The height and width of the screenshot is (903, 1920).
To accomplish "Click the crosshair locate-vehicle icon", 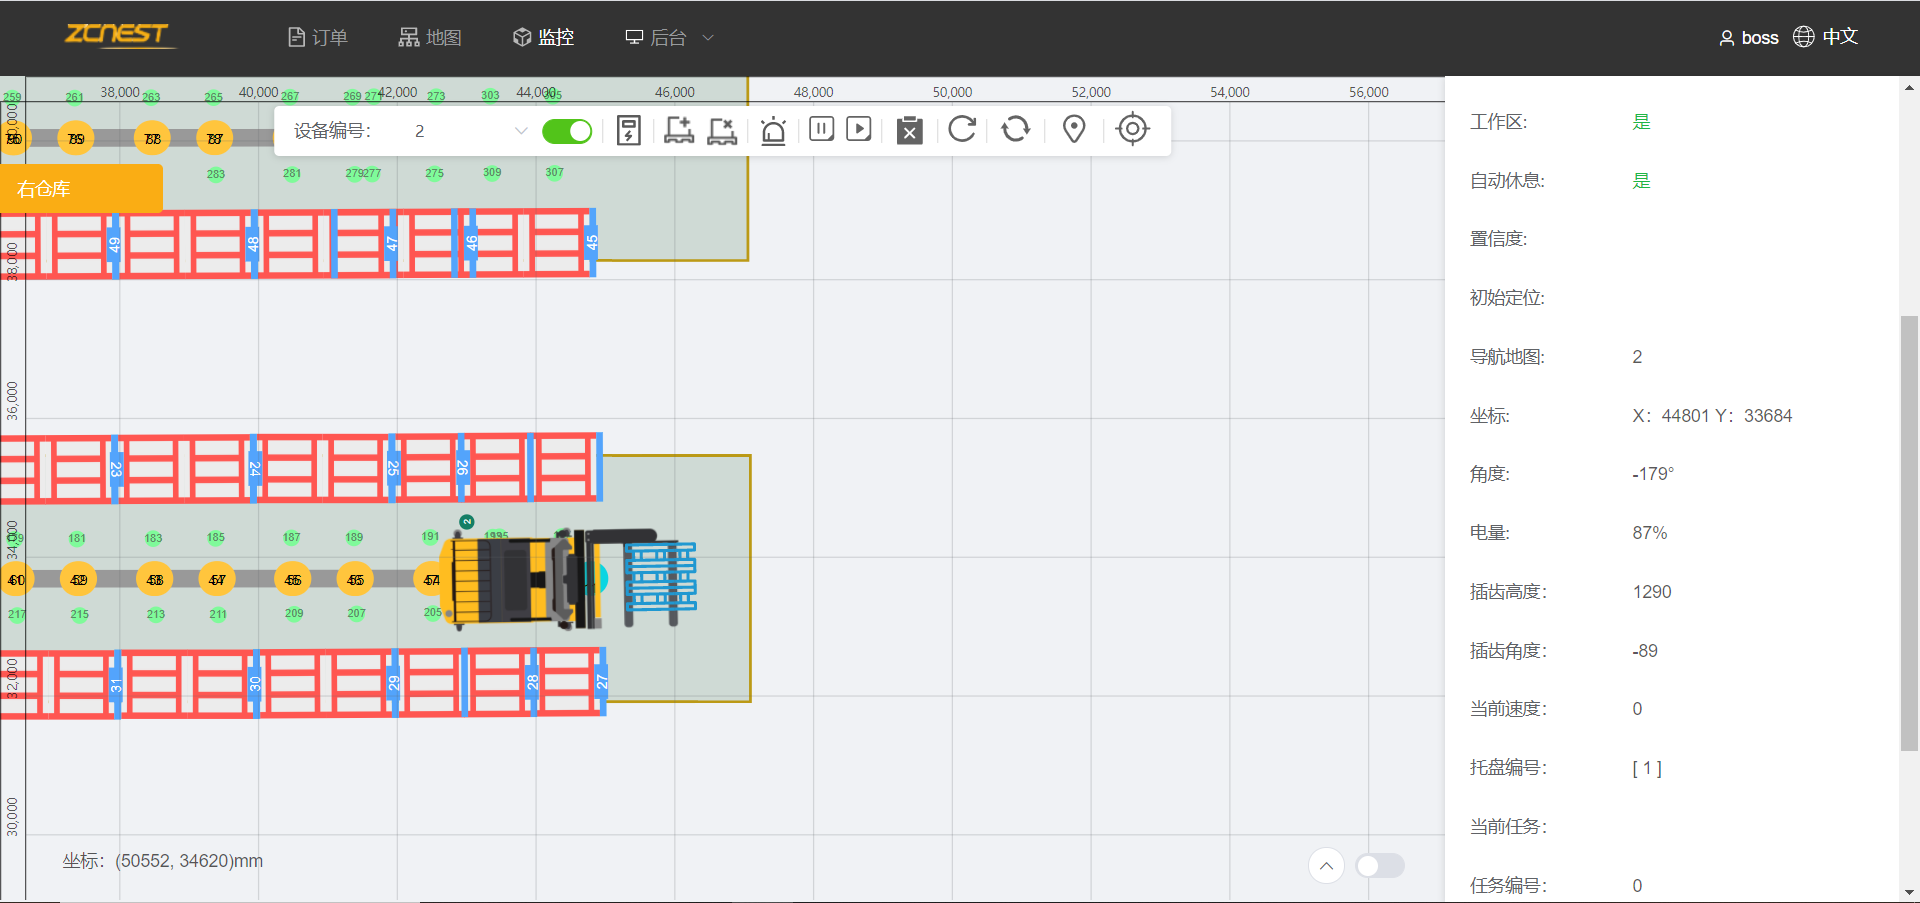I will click(x=1132, y=129).
